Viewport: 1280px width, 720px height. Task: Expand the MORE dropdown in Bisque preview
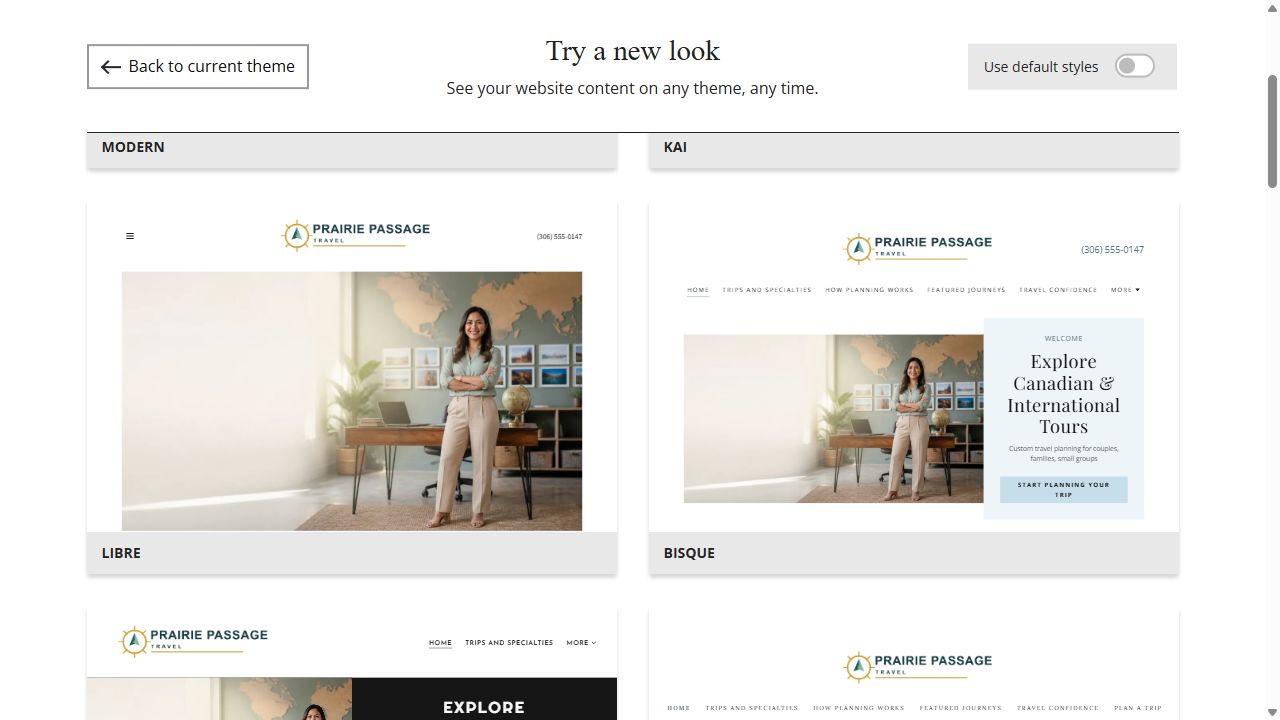[x=1125, y=290]
